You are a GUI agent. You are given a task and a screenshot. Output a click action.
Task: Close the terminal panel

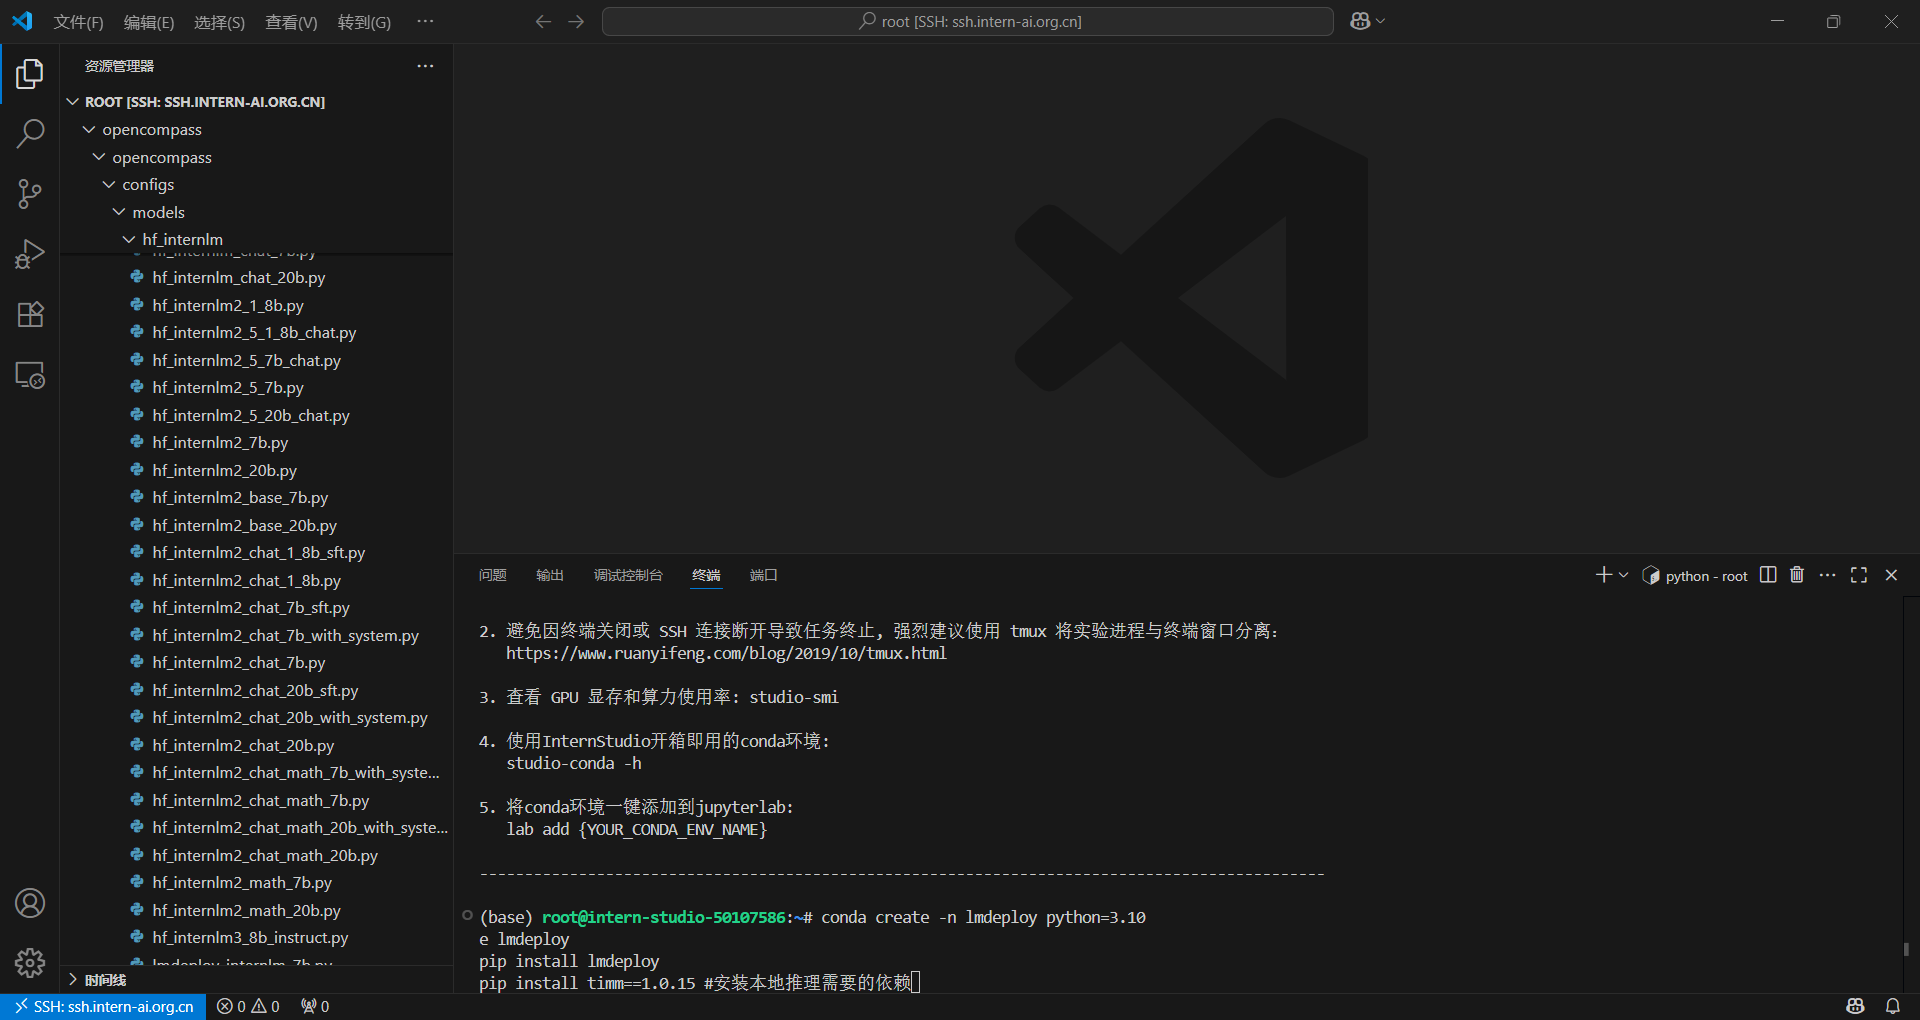point(1891,575)
